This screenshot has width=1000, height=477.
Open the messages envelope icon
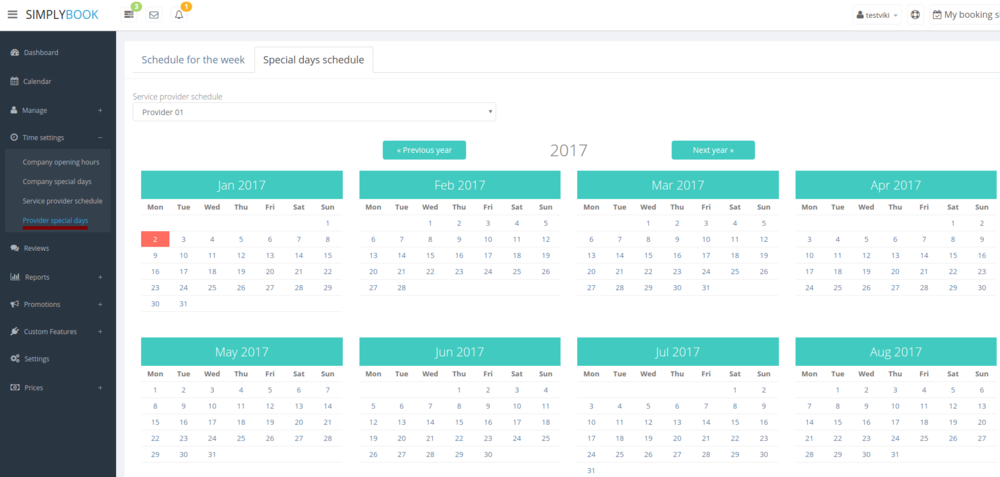[154, 15]
